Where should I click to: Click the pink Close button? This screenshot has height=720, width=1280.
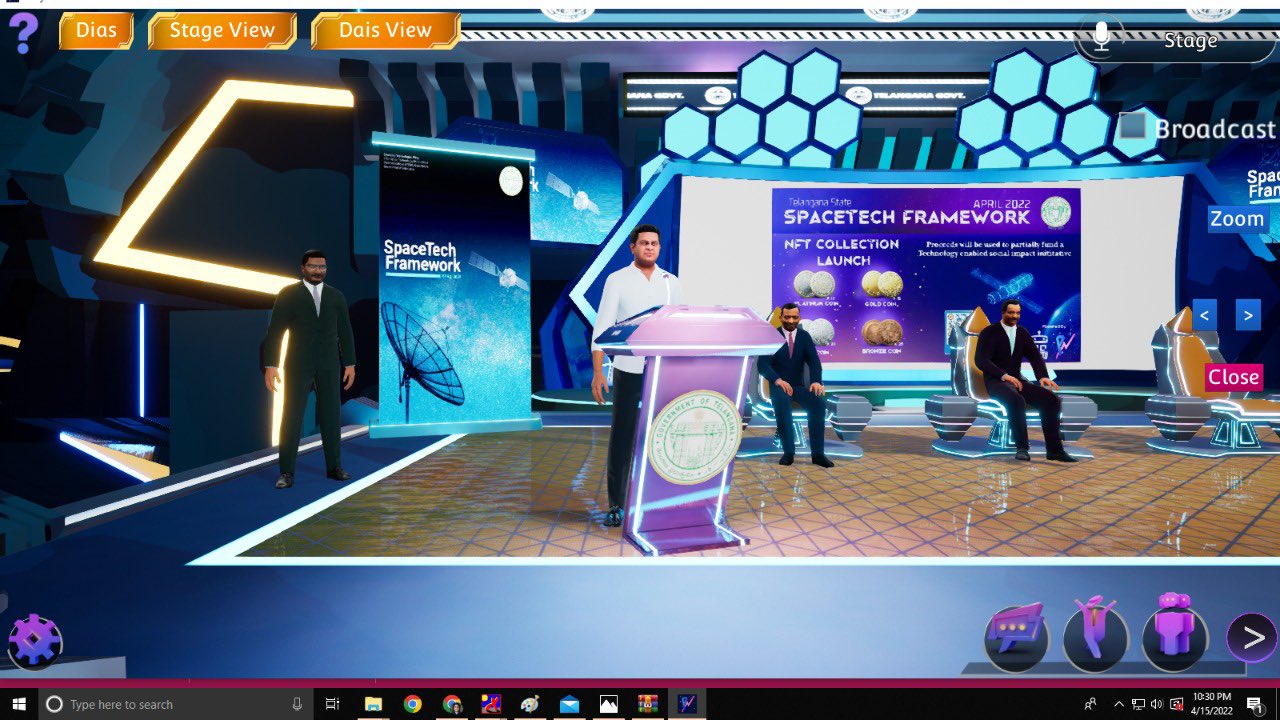point(1233,377)
